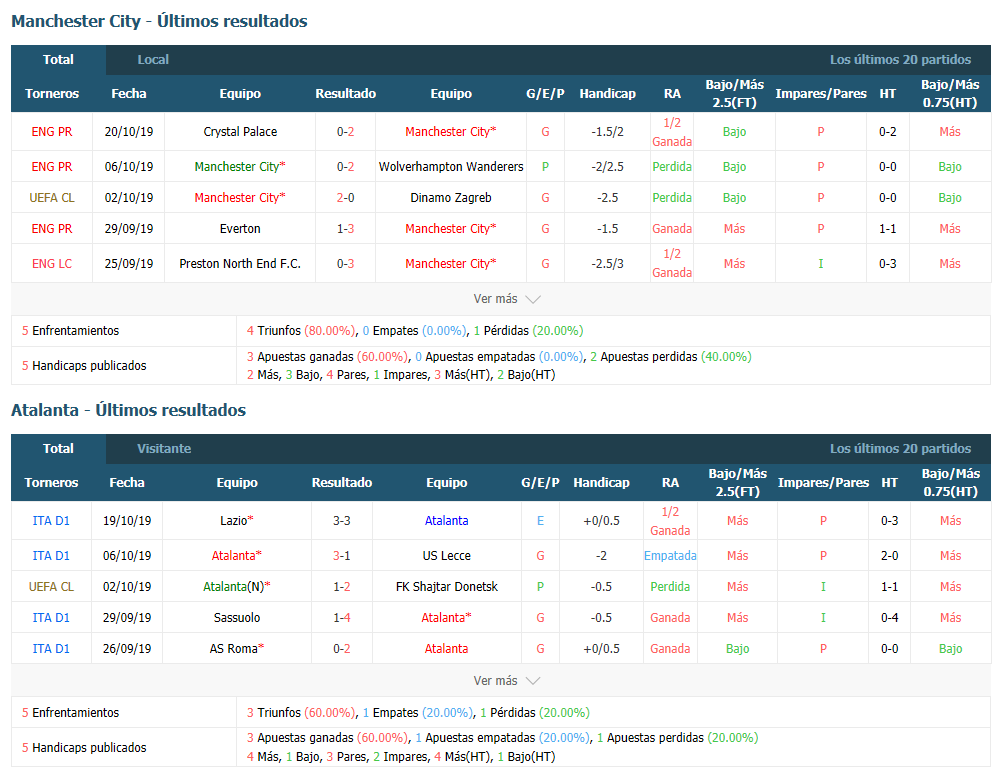This screenshot has width=996, height=780.
Task: Click the G/E/P header in Atalanta table
Action: [541, 482]
